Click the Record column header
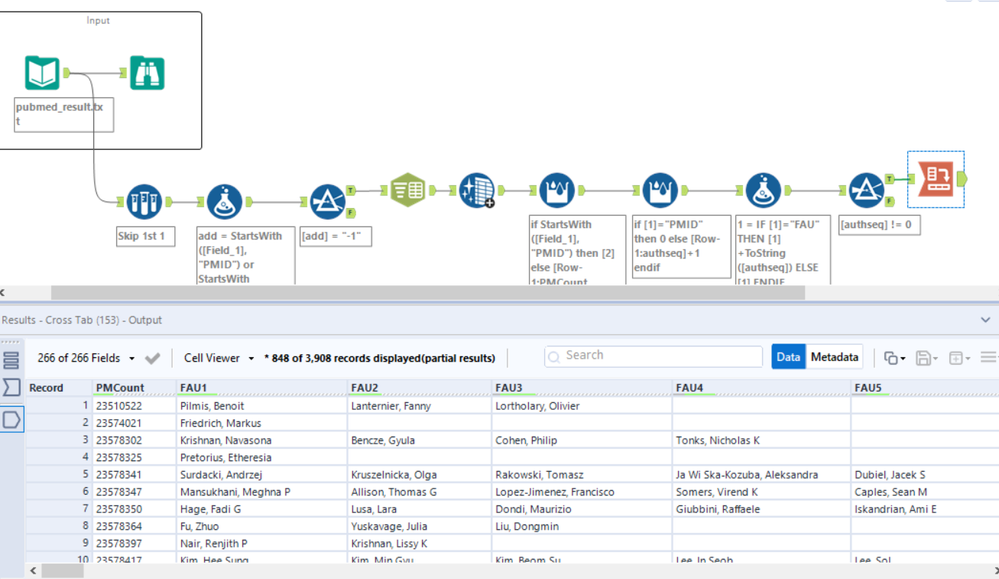 click(x=59, y=388)
